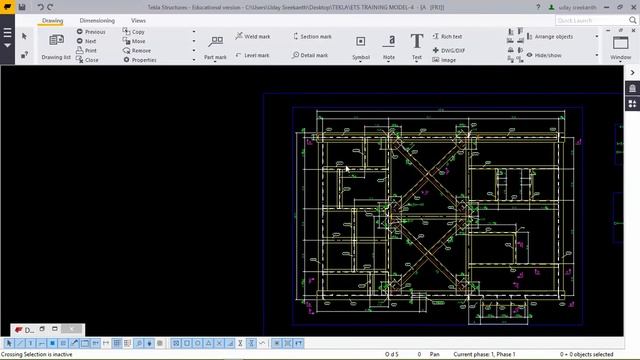Activate the context help pointer icon

(x=24, y=55)
